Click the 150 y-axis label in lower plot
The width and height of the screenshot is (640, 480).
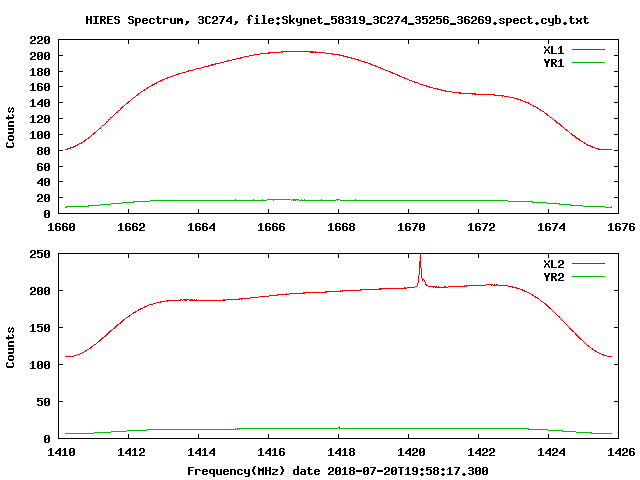pos(40,328)
